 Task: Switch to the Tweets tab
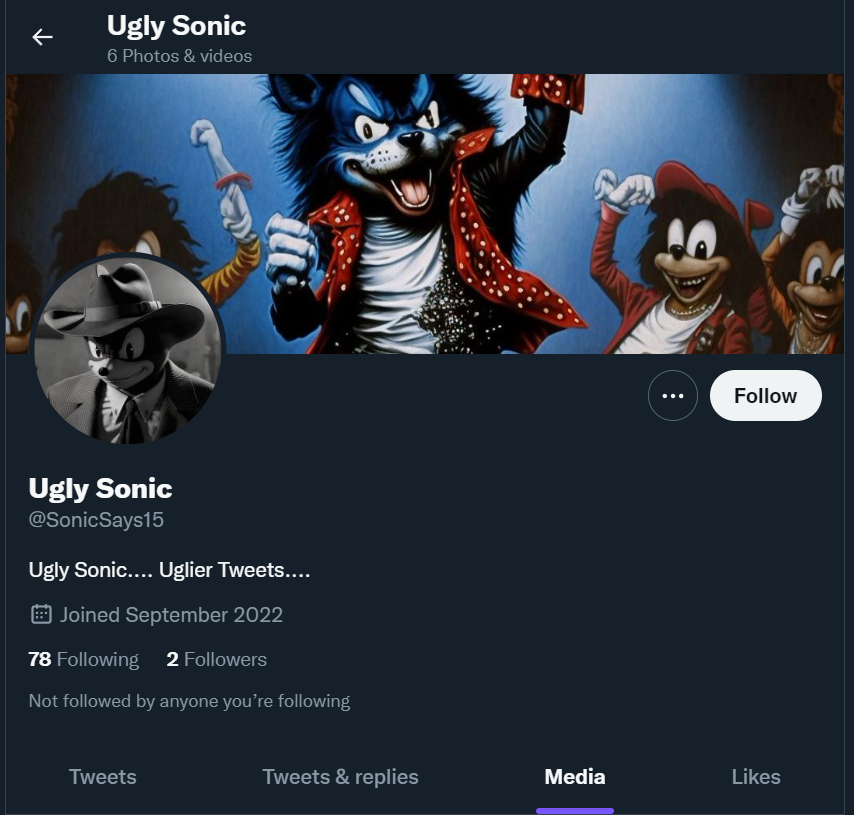pyautogui.click(x=102, y=777)
